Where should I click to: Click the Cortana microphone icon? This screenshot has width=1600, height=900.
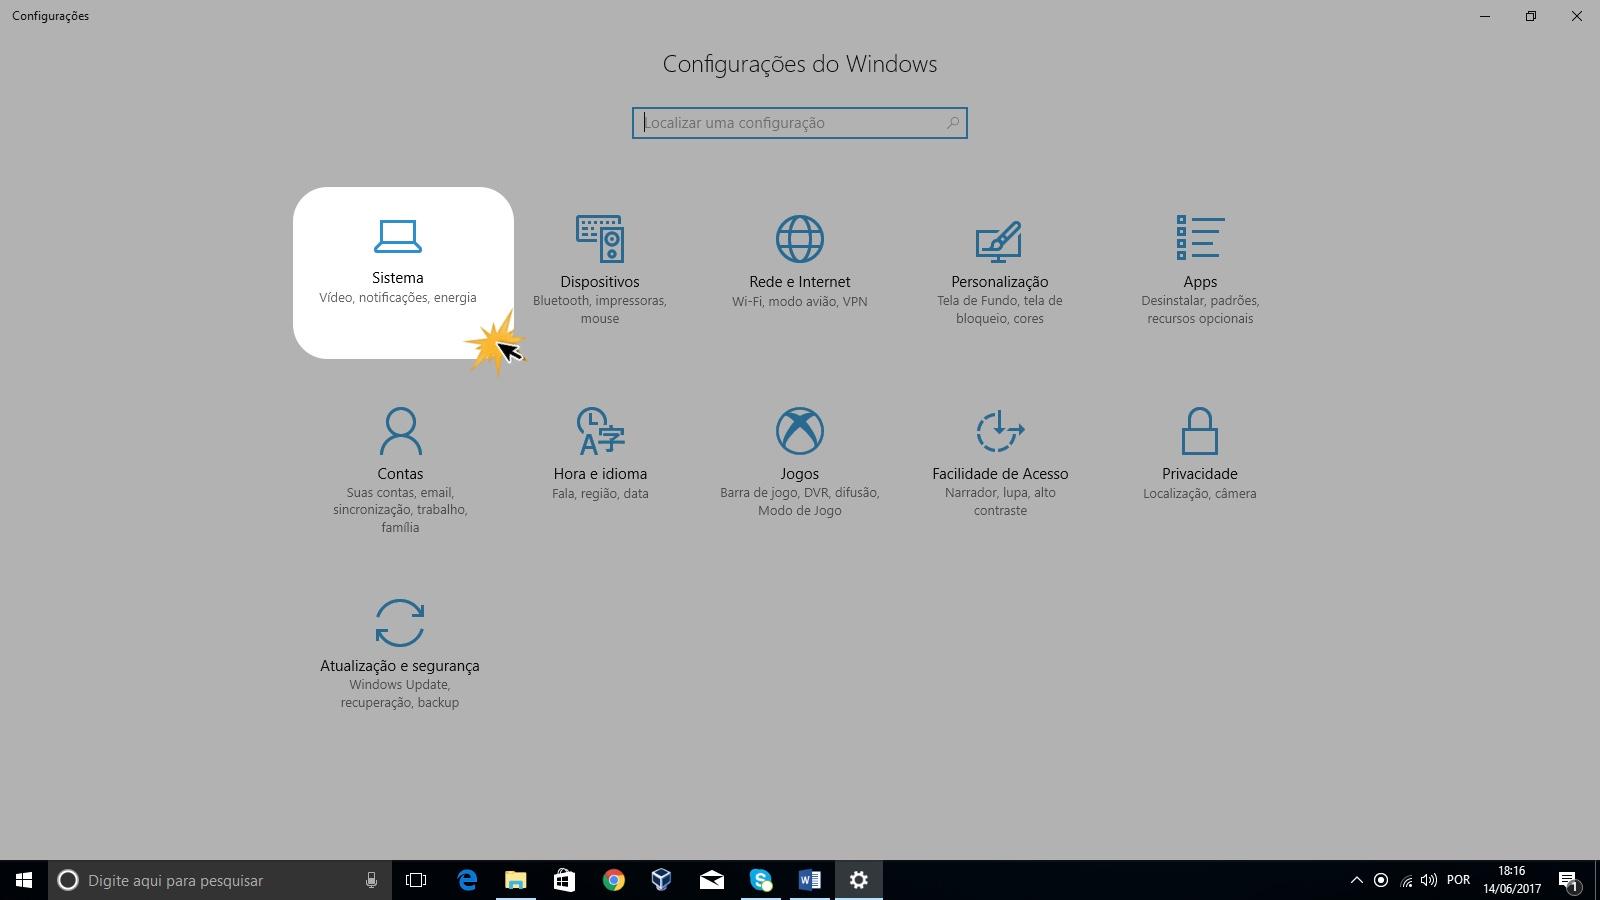click(x=371, y=880)
